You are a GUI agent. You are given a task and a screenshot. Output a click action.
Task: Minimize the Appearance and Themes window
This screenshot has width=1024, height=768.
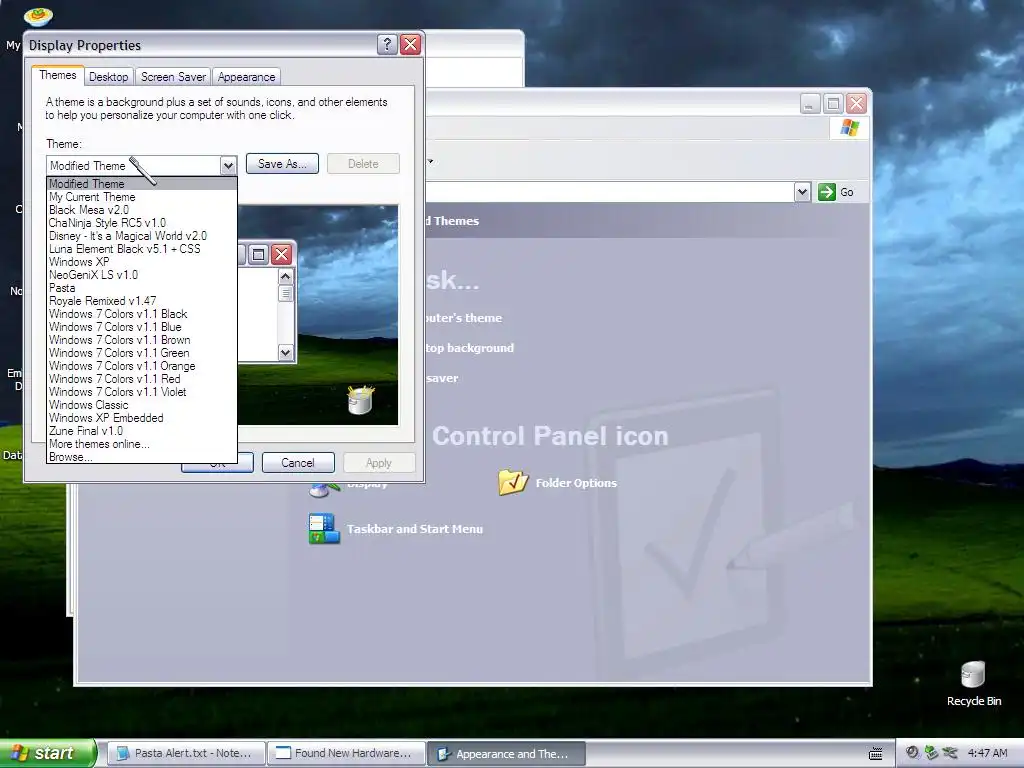pos(810,104)
